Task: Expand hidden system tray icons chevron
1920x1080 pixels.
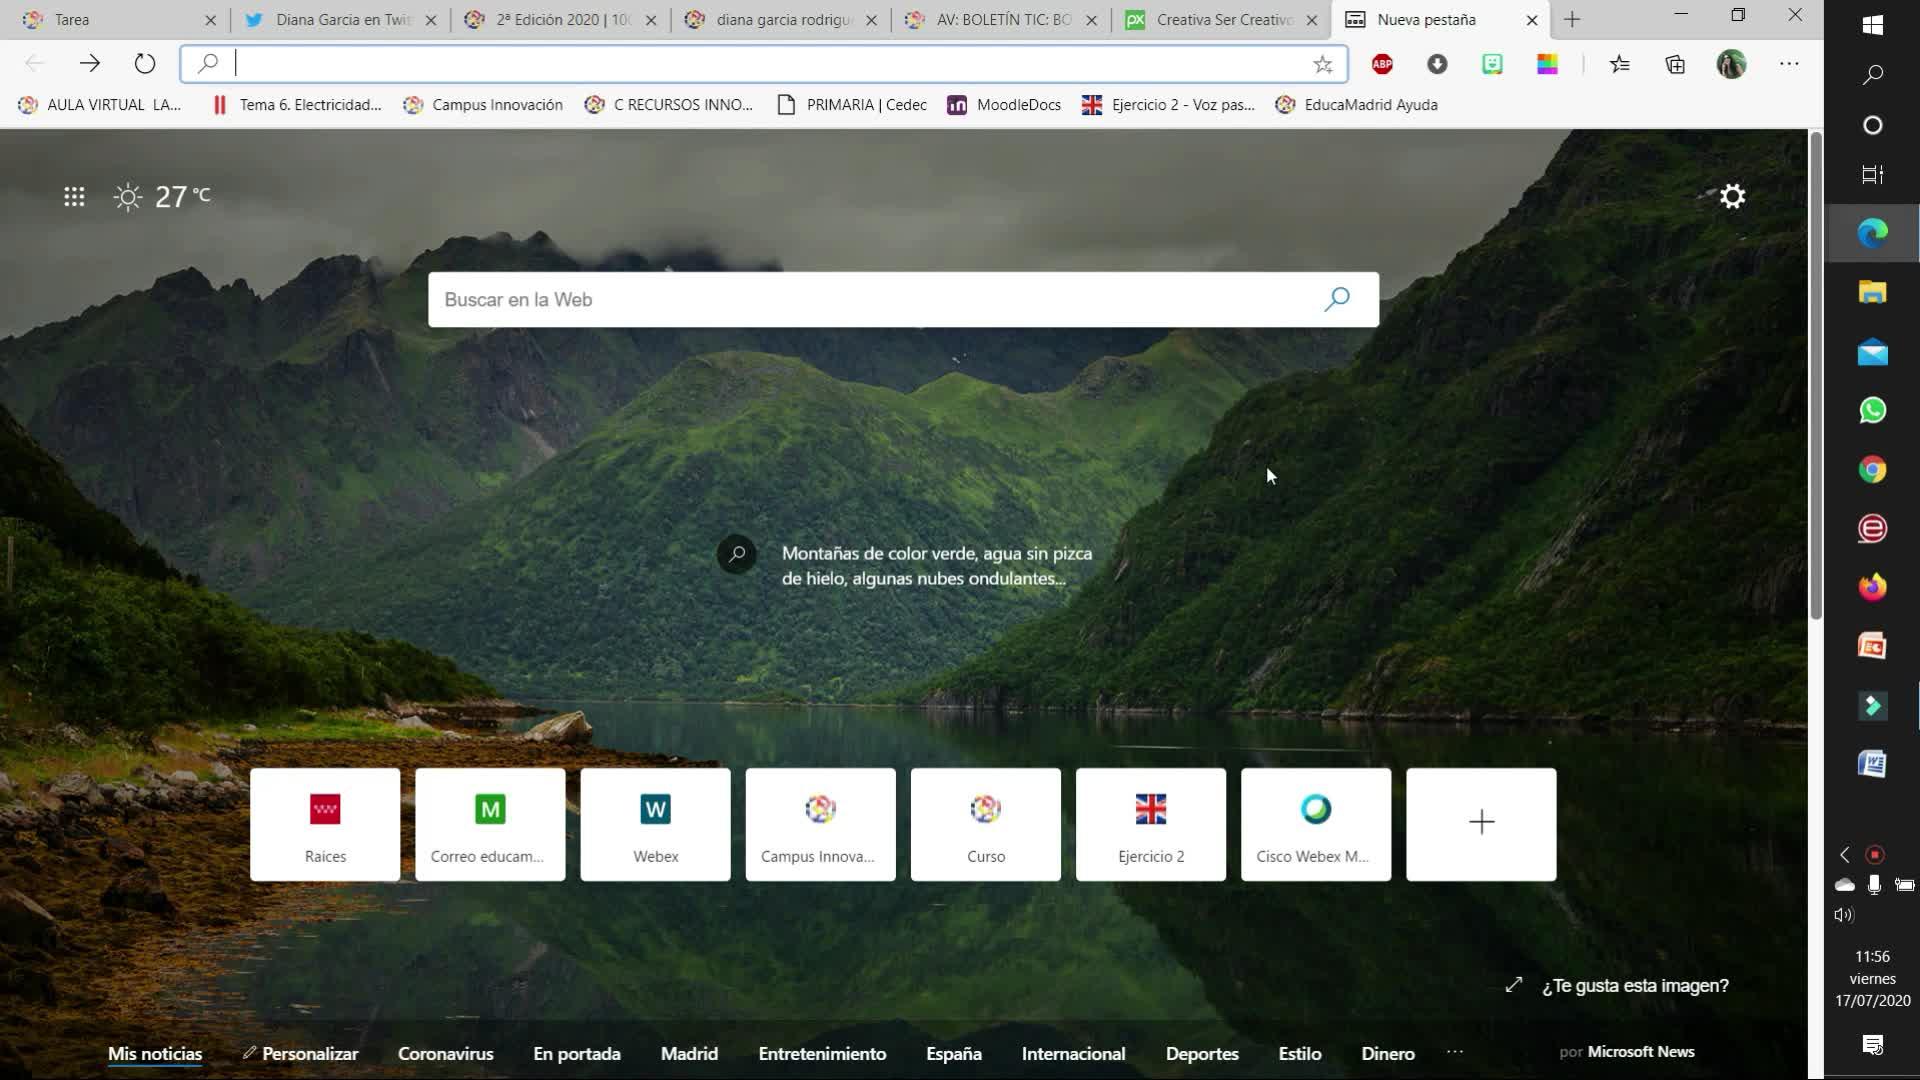Action: click(1845, 854)
